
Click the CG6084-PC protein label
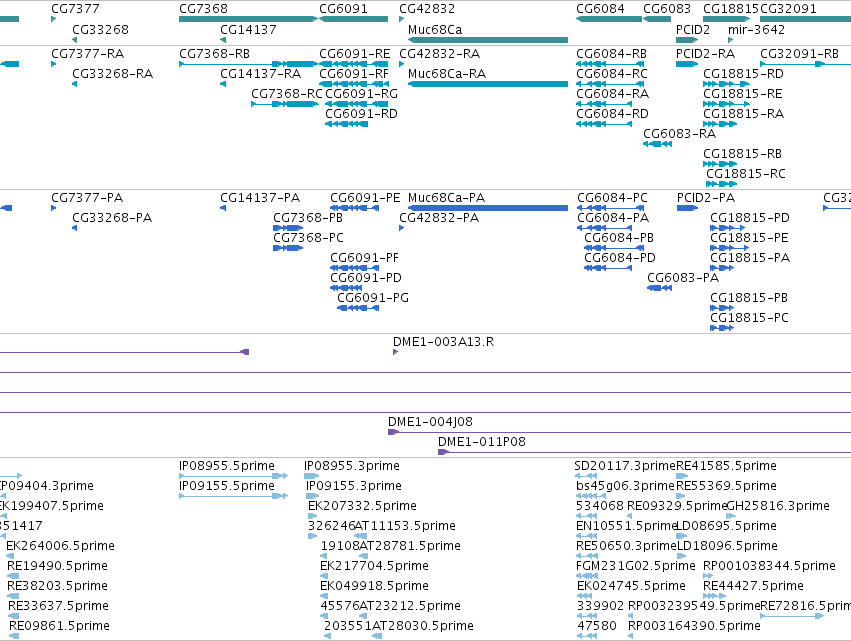coord(613,198)
